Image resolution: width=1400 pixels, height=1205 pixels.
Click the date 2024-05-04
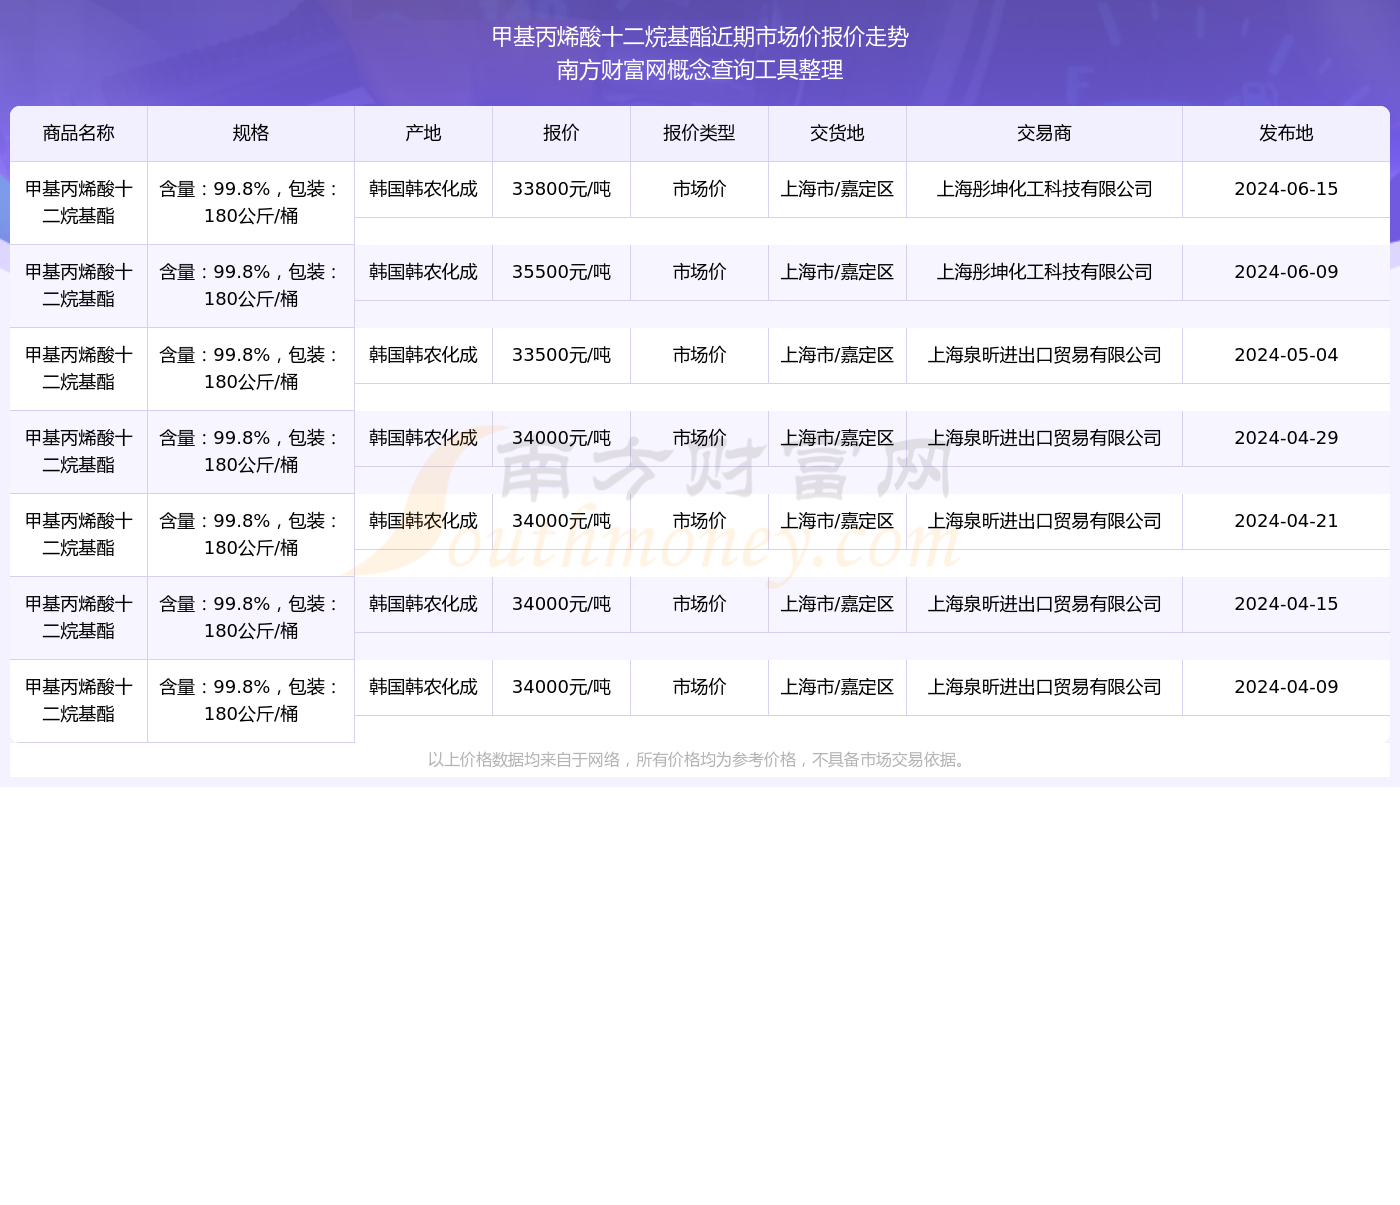[1286, 355]
